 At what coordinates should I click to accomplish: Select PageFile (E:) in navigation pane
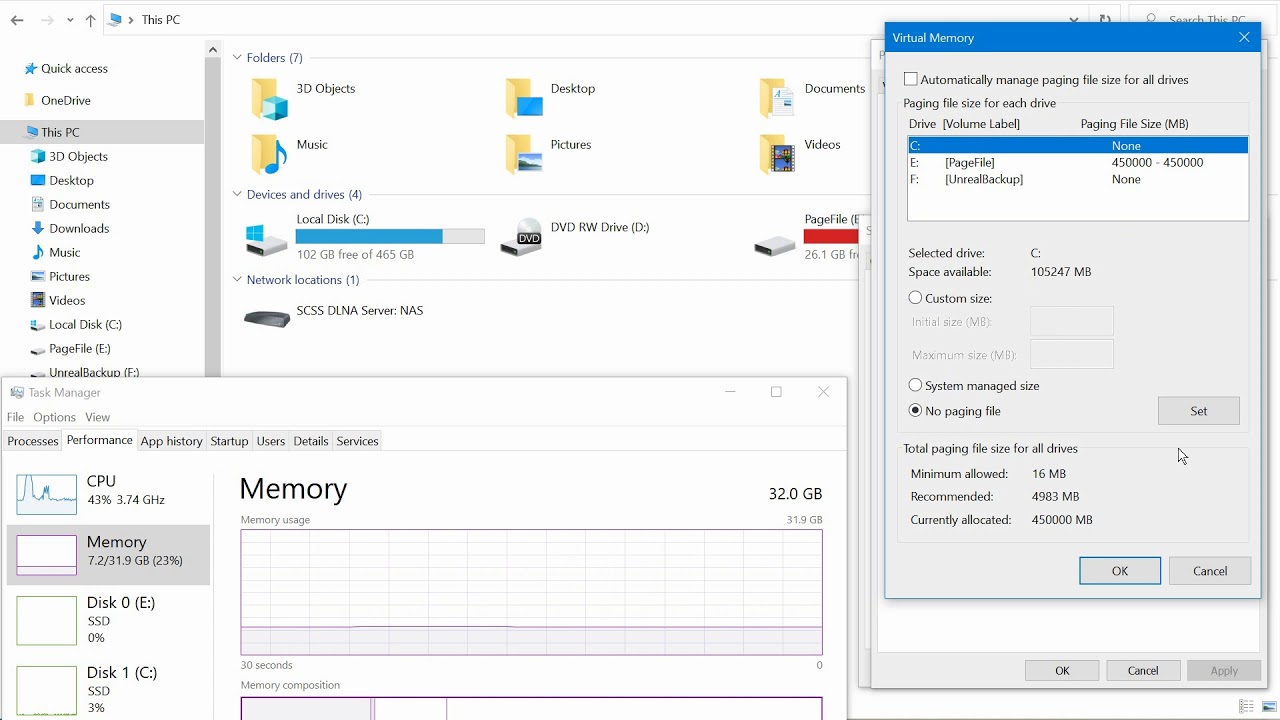71,349
